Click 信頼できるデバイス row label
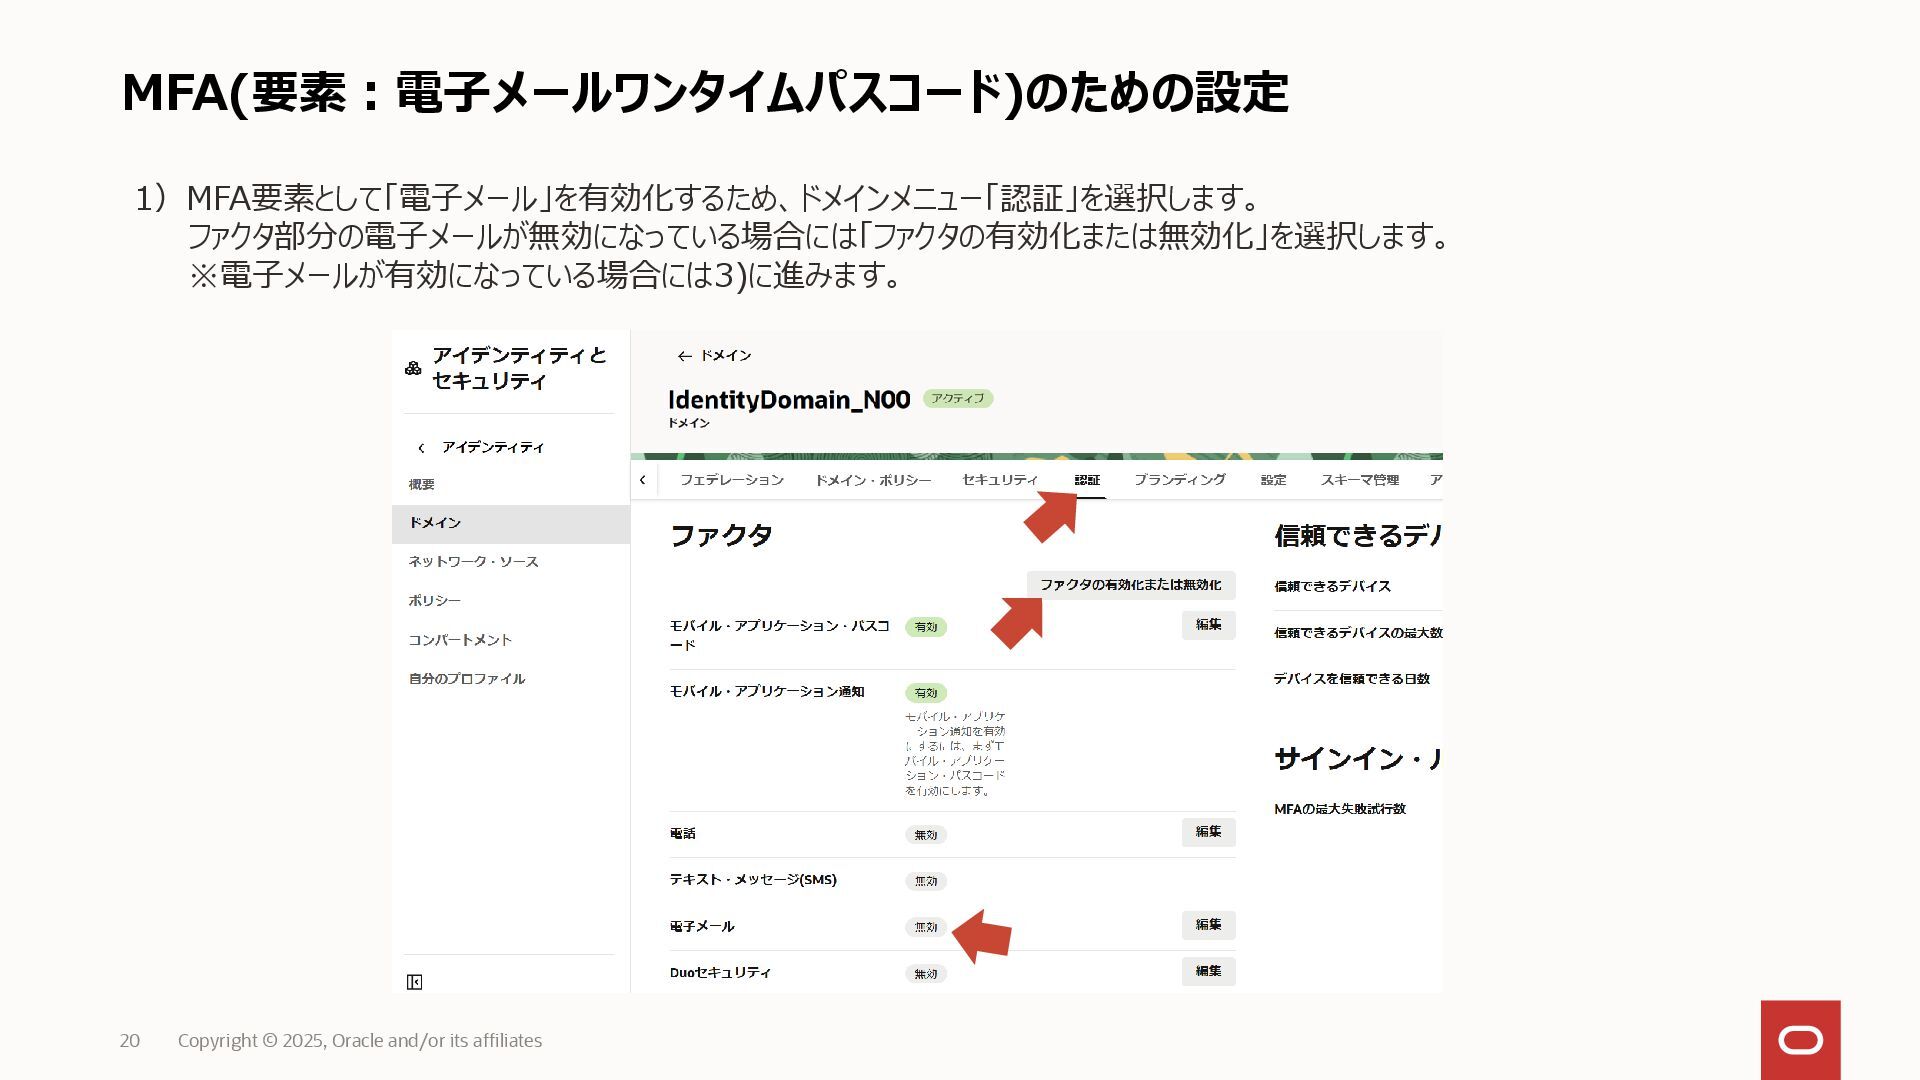 click(x=1332, y=587)
